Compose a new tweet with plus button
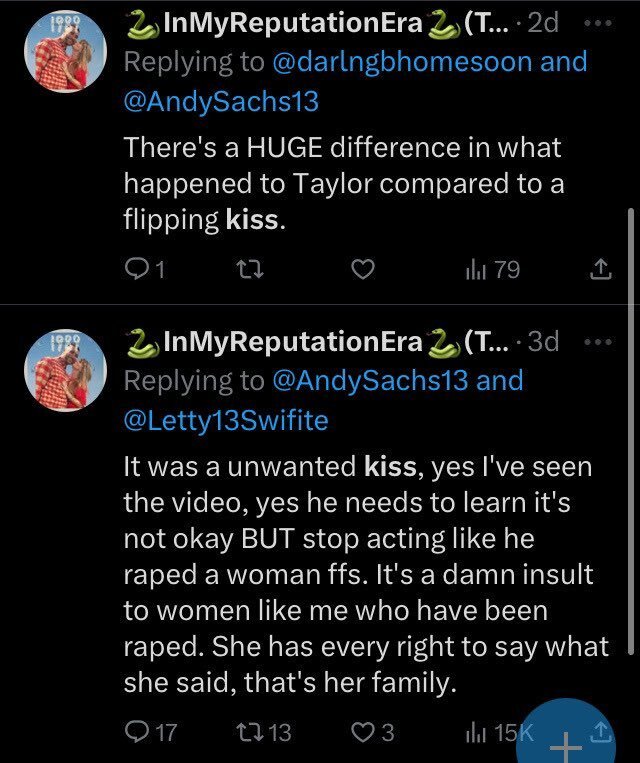 [565, 740]
